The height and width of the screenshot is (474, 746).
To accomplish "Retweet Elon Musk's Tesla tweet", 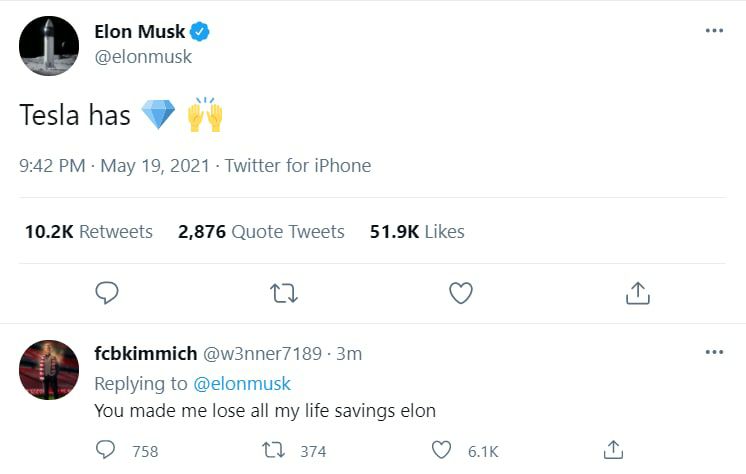I will coord(284,293).
